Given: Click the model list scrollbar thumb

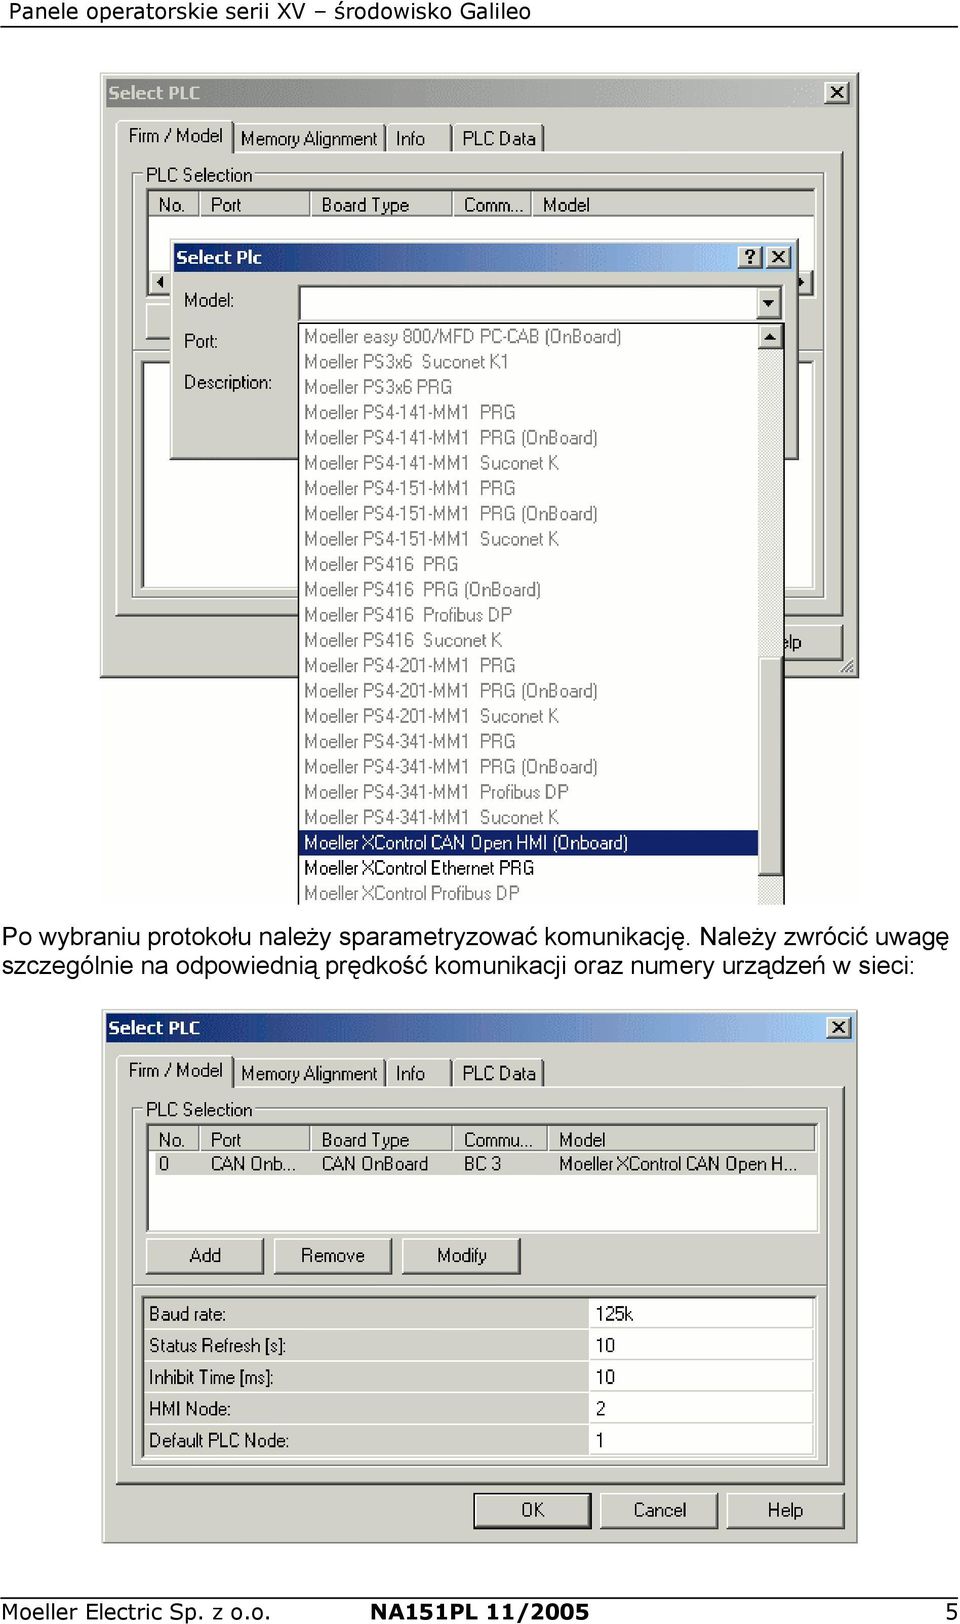Looking at the screenshot, I should click(770, 765).
